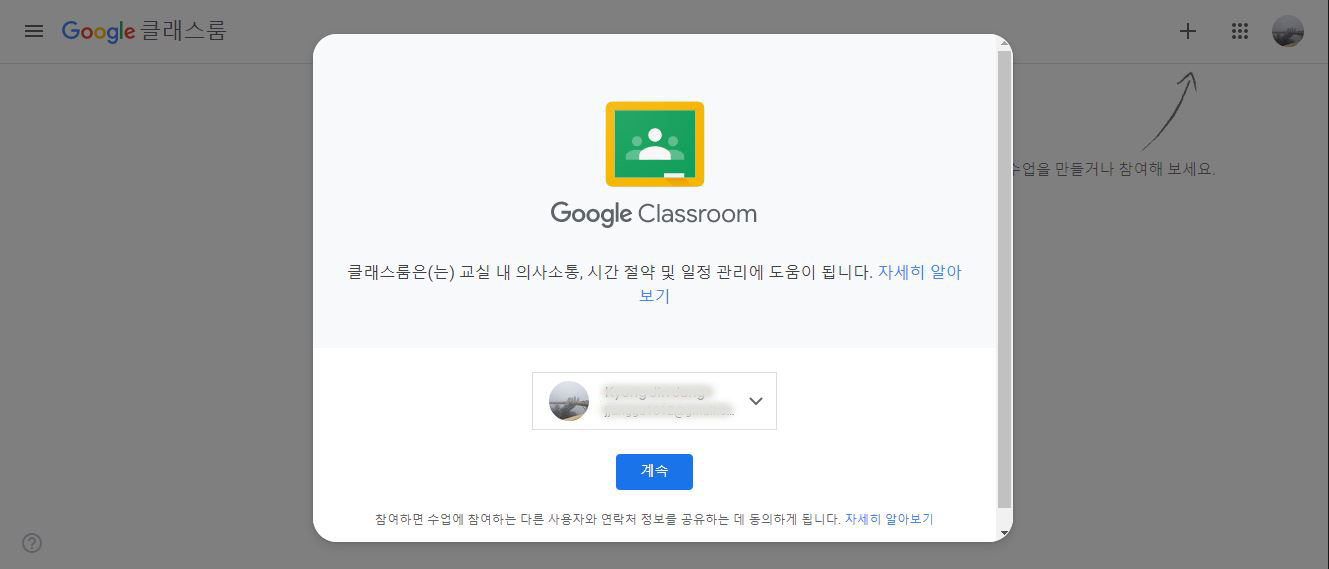Click the scrollbar down arrow in the dialog

click(1005, 534)
